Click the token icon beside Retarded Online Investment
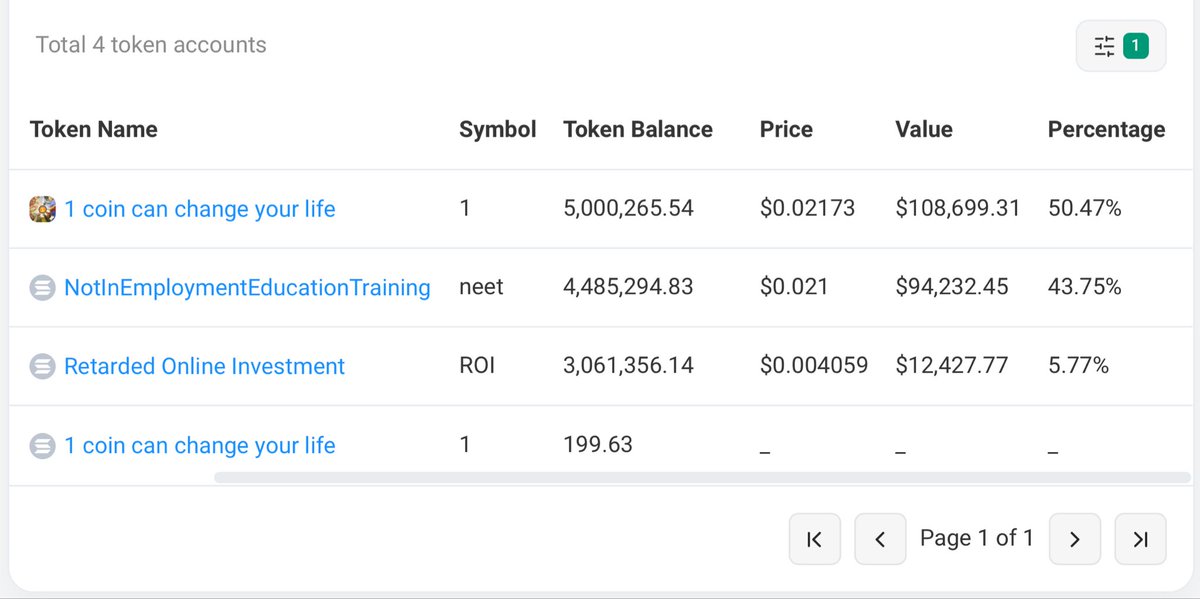1200x599 pixels. (42, 367)
